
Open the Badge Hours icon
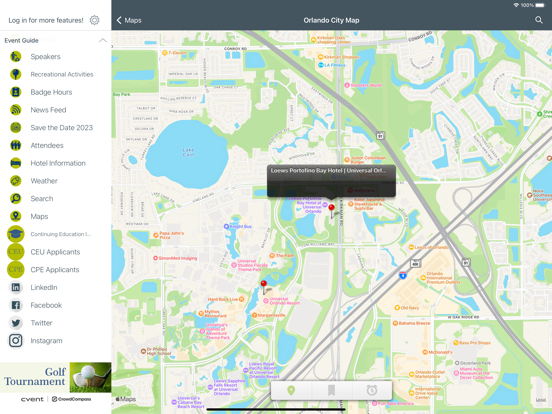(15, 92)
